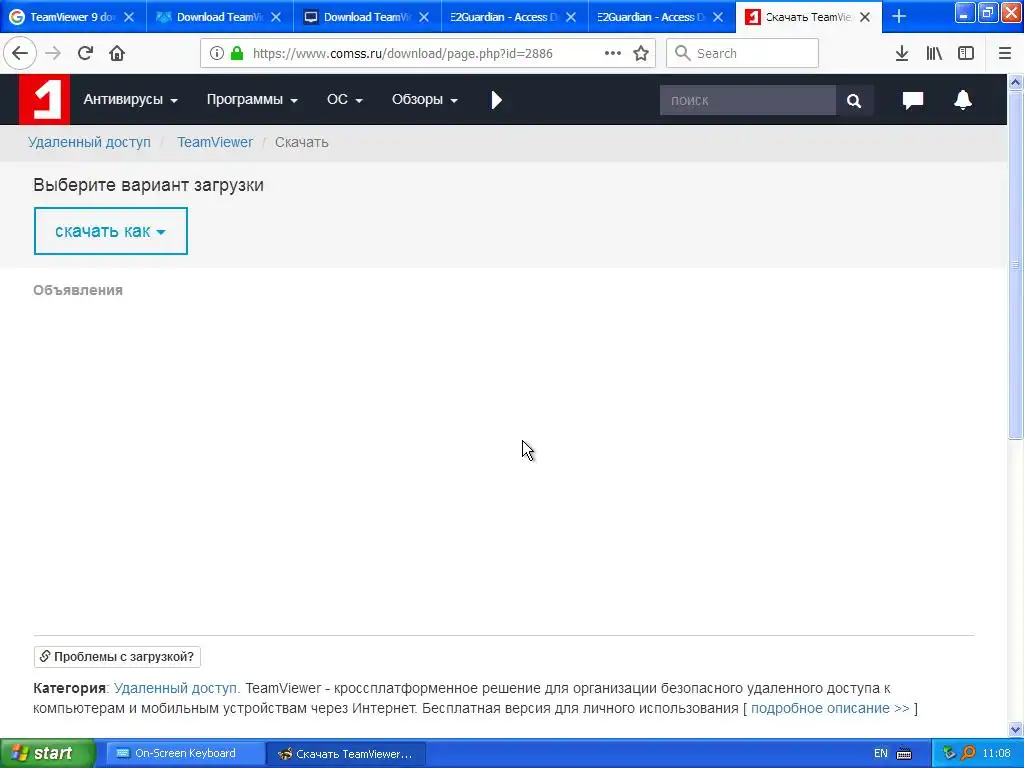The height and width of the screenshot is (768, 1024).
Task: Reload the page with the refresh icon
Action: (x=85, y=53)
